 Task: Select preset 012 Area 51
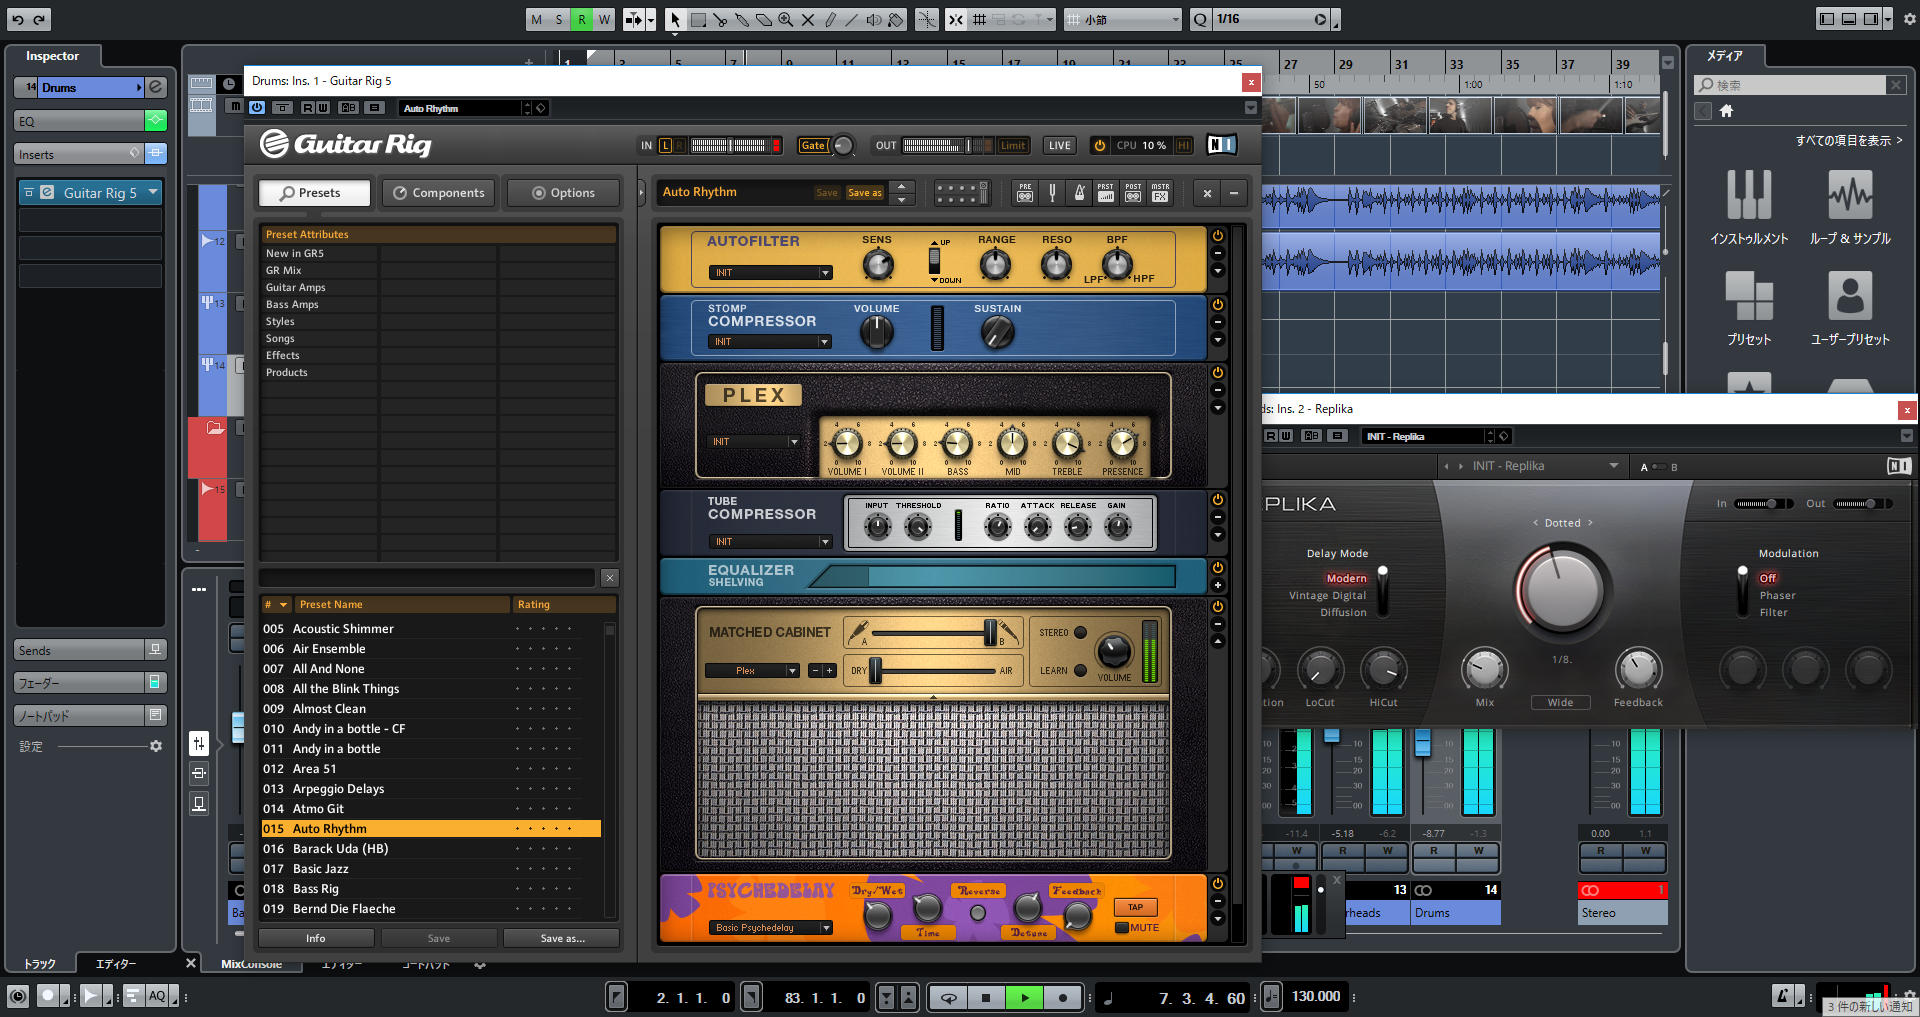(x=431, y=768)
